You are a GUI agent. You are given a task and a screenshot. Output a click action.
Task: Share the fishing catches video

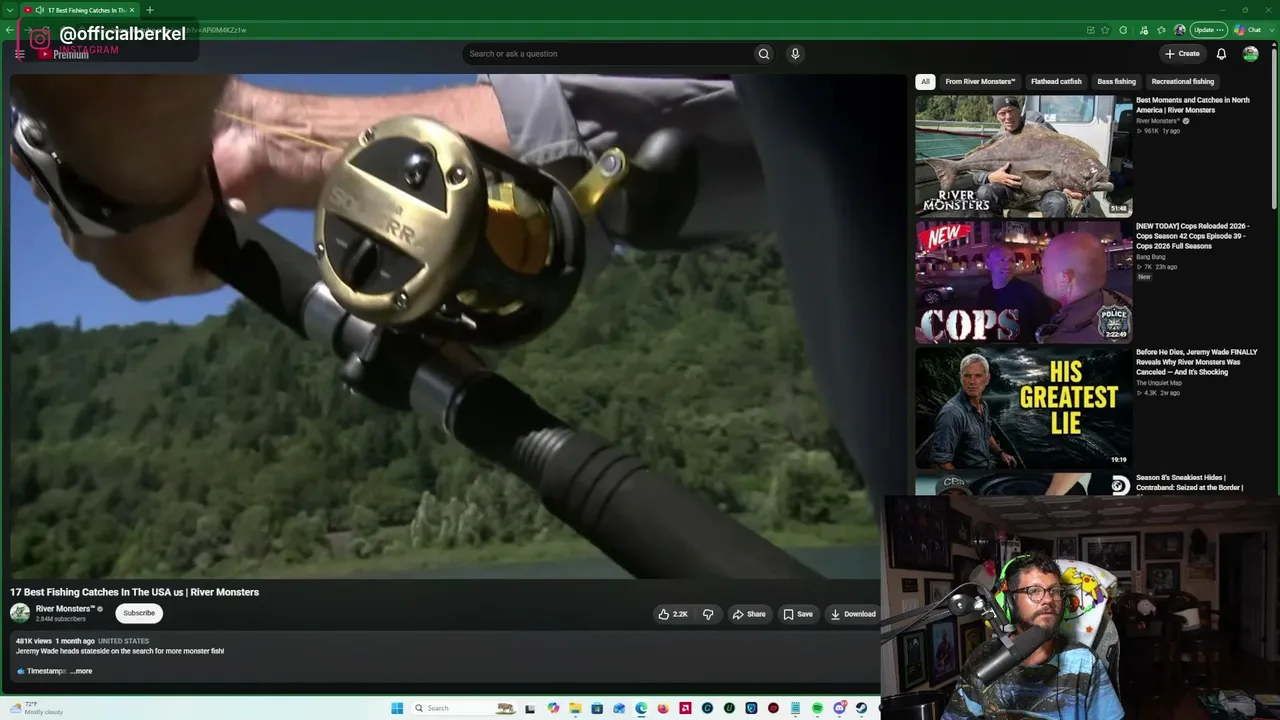point(749,614)
